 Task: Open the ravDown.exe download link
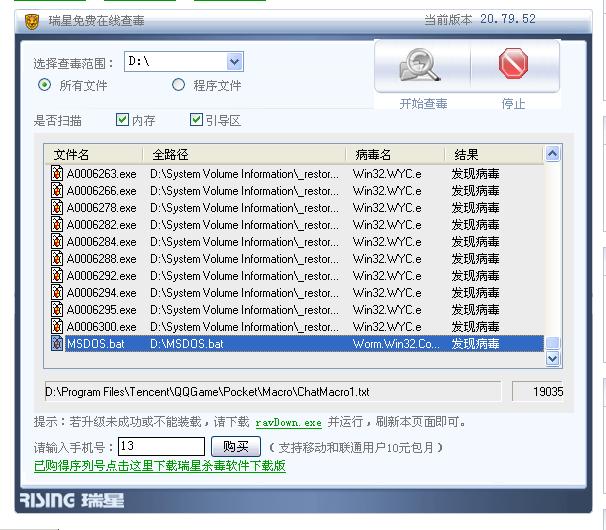point(288,423)
